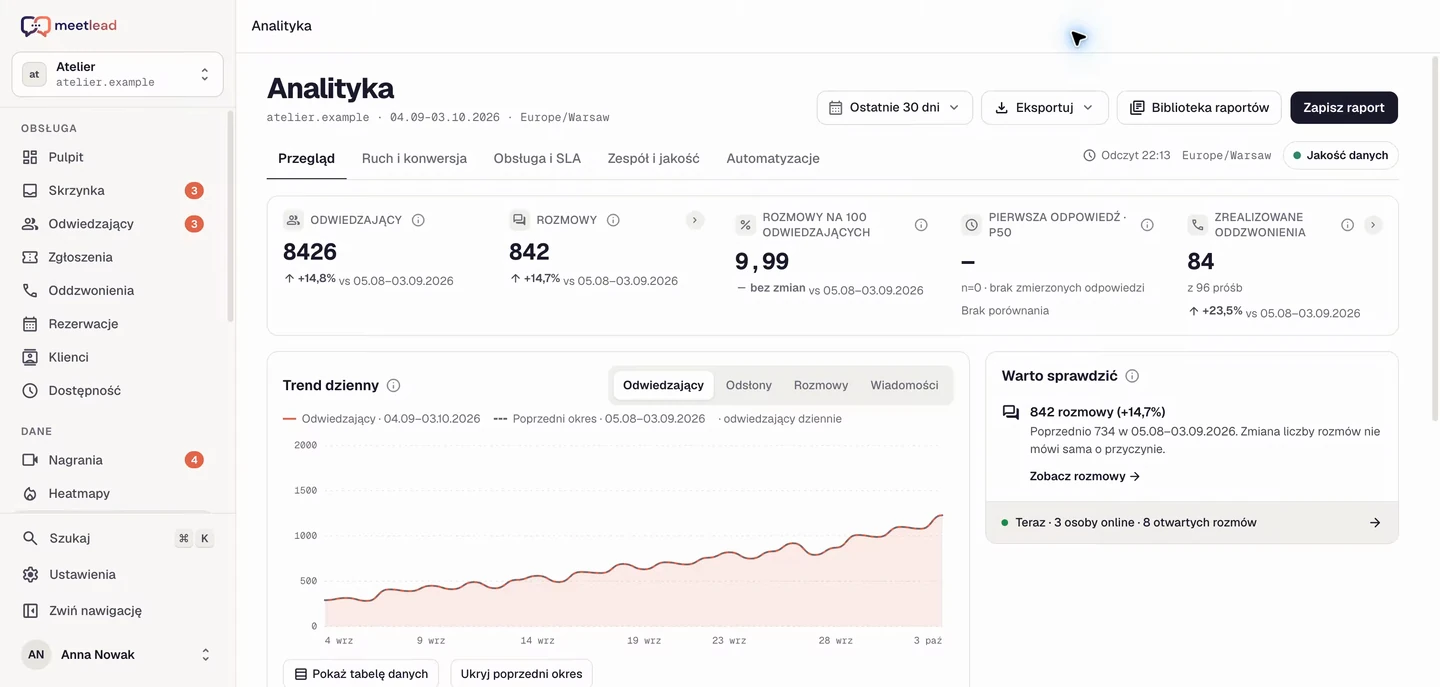
Task: Open Ostatnie 30 dni date dropdown
Action: coord(895,108)
